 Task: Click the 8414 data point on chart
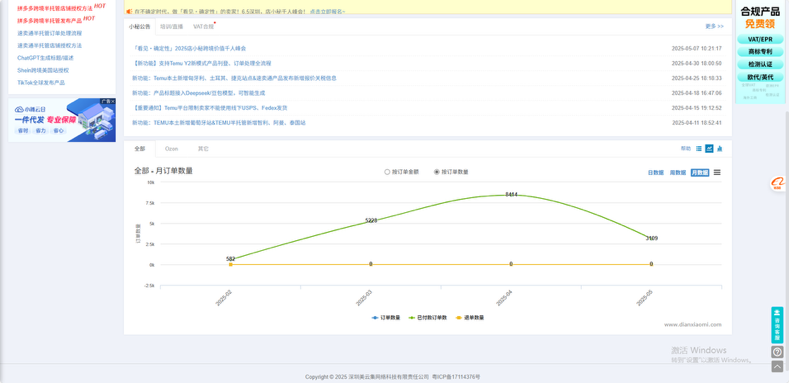[511, 195]
